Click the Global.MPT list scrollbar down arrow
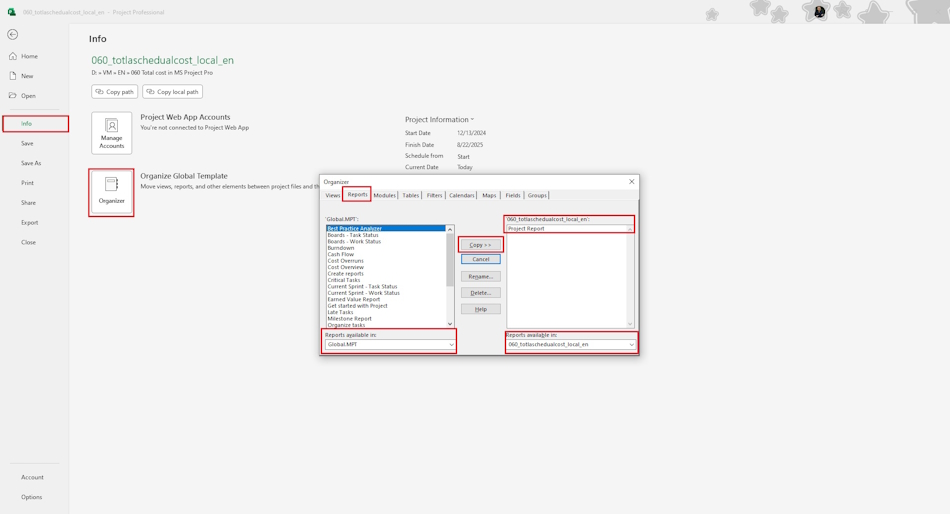950x514 pixels. tap(450, 324)
